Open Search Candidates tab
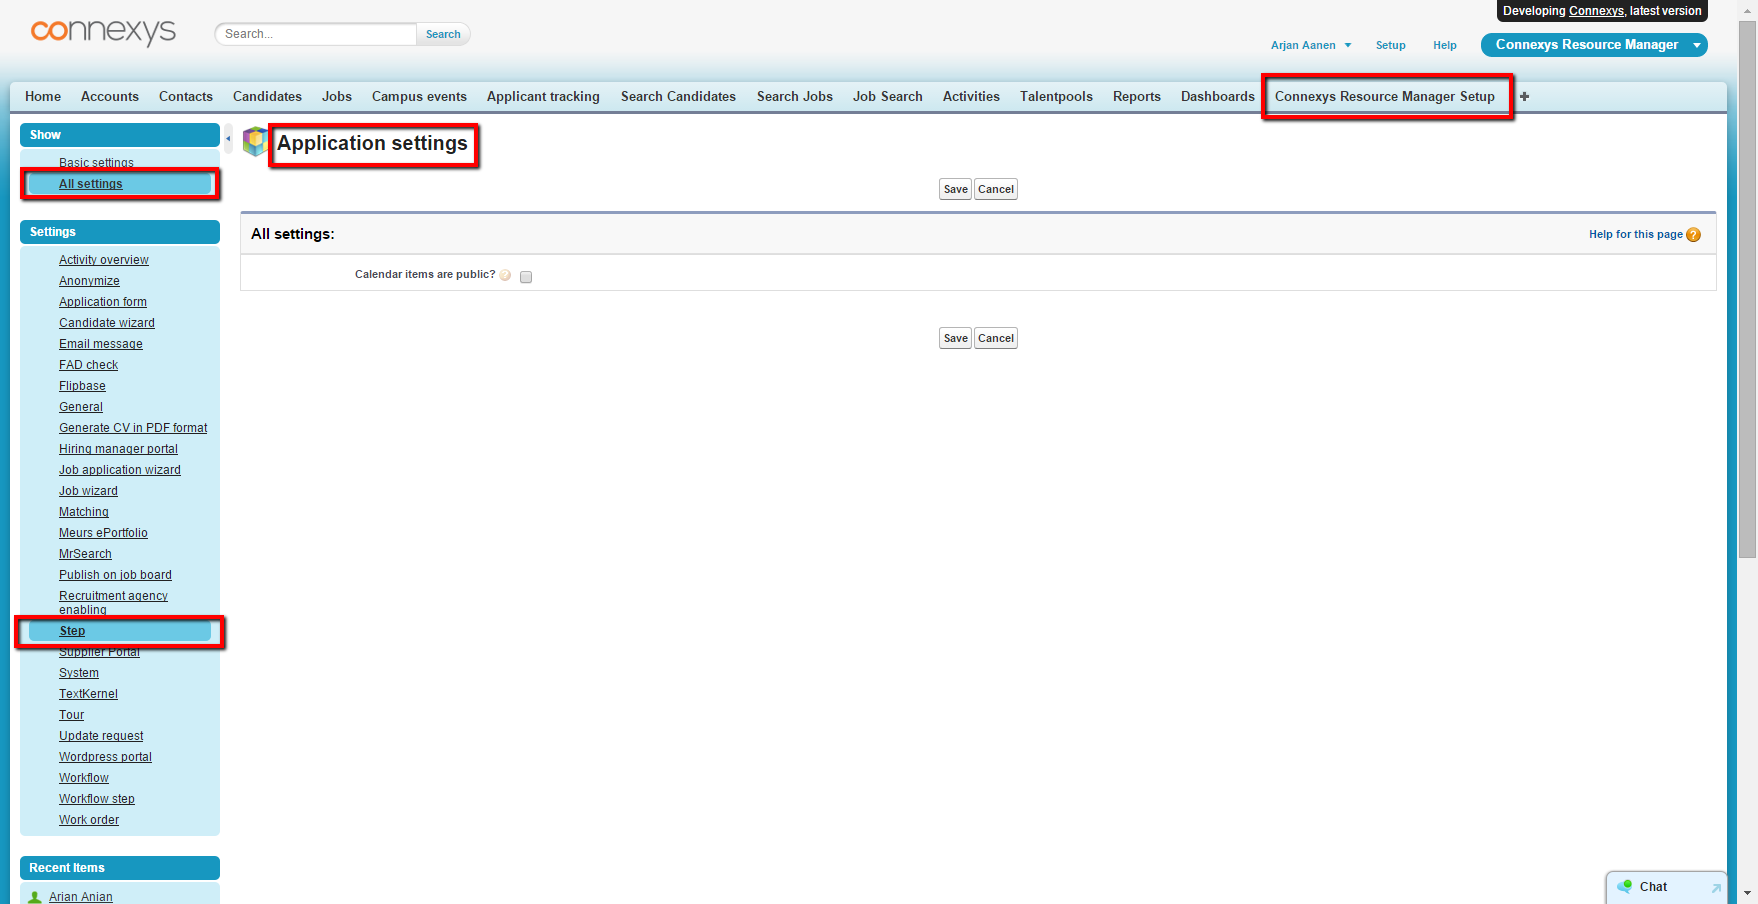 [x=678, y=97]
